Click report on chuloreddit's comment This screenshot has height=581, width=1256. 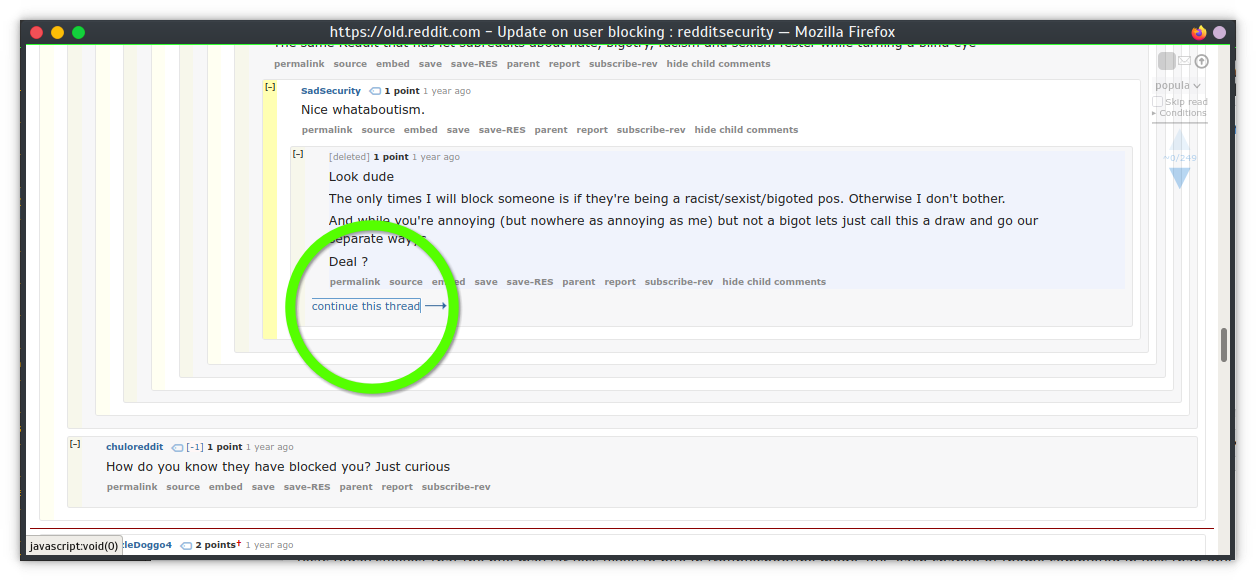(397, 487)
